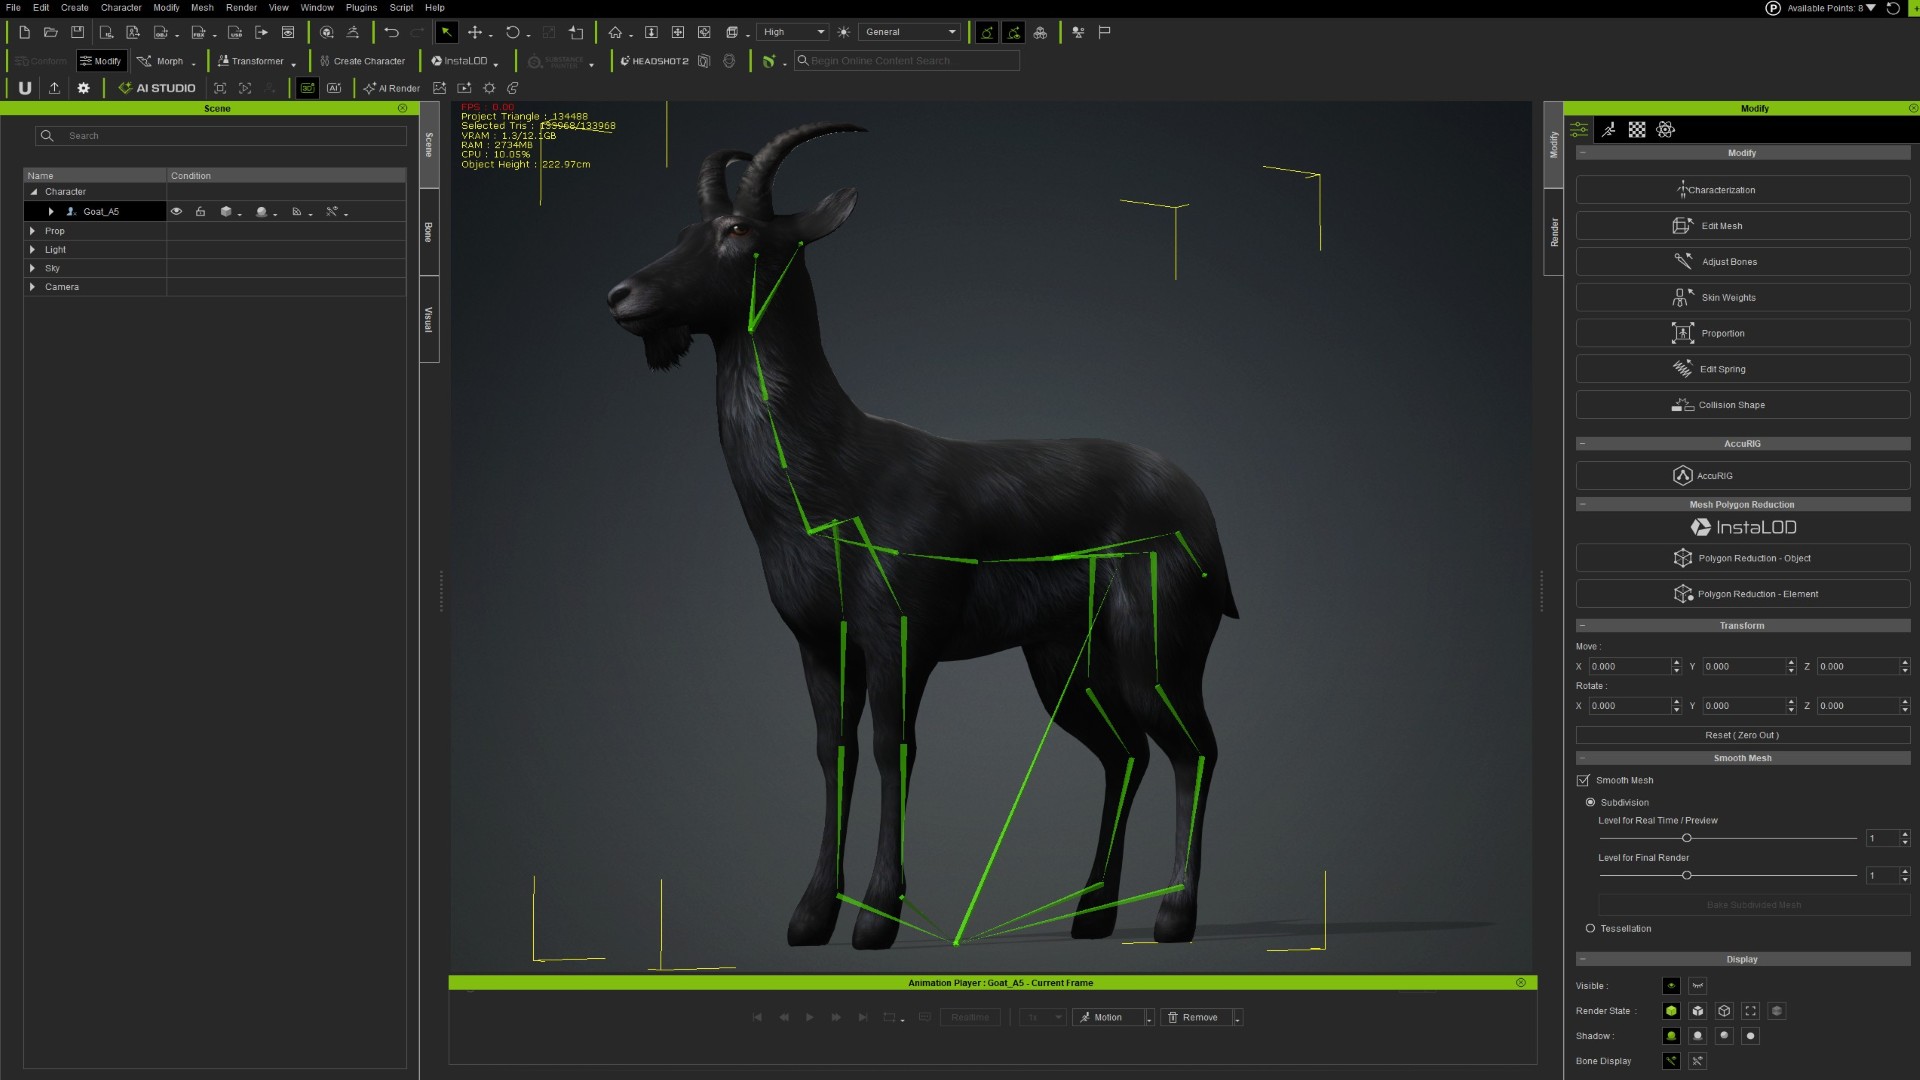Click the Proportion button

tap(1743, 334)
